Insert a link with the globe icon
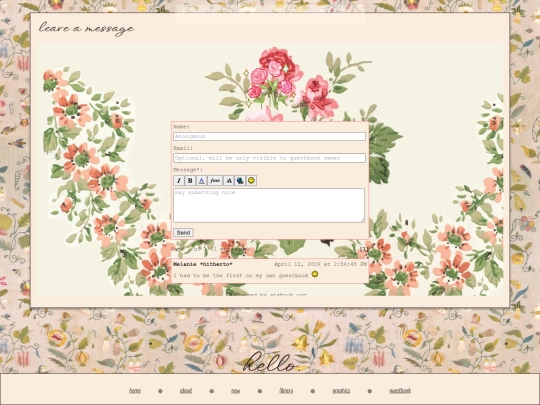This screenshot has height=405, width=540. (240, 180)
